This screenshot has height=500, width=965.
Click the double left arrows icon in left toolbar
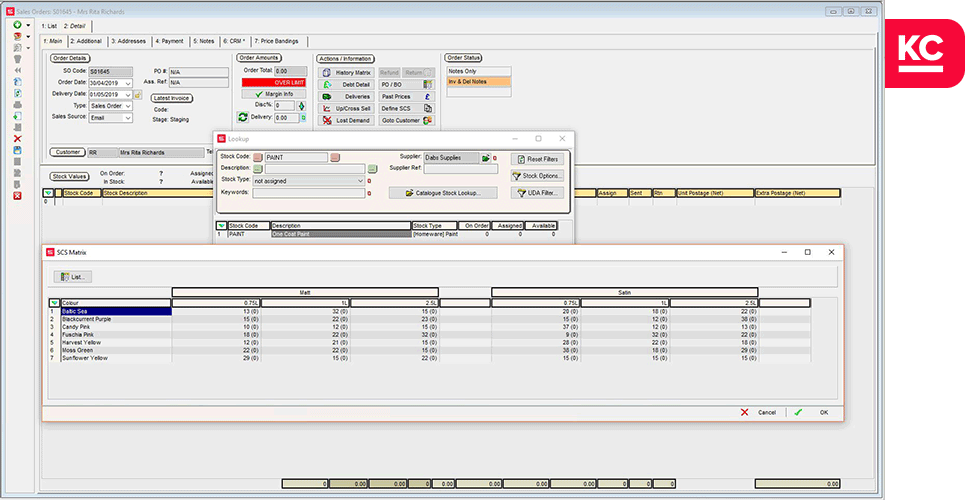coord(17,70)
